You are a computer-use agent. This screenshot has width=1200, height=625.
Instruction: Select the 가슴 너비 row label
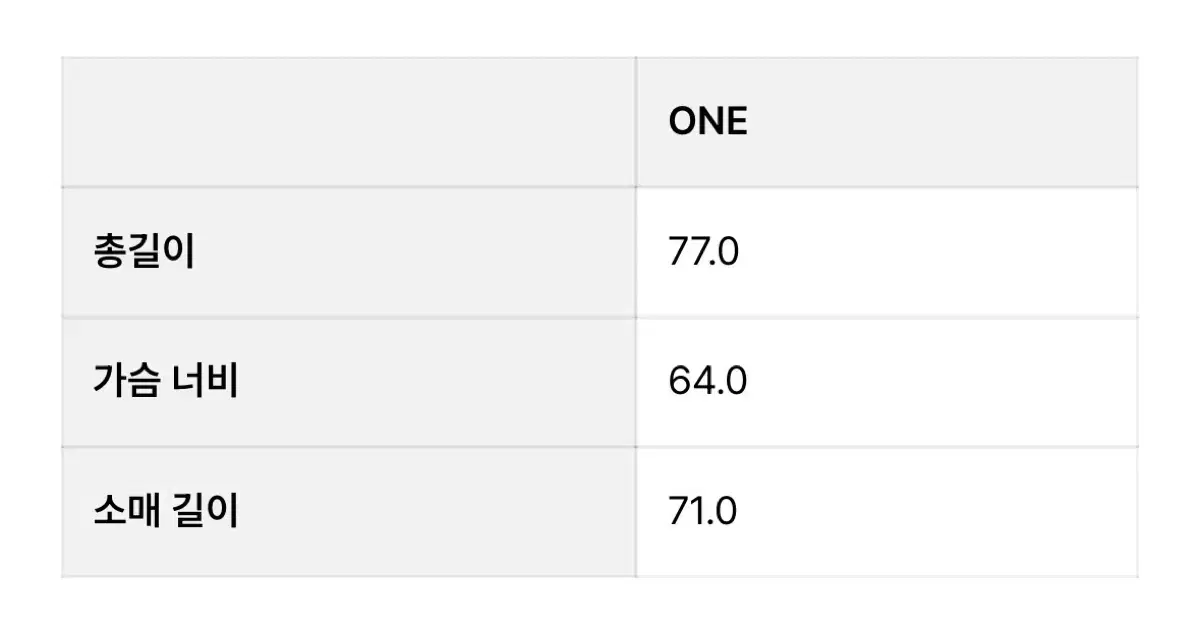tap(166, 382)
